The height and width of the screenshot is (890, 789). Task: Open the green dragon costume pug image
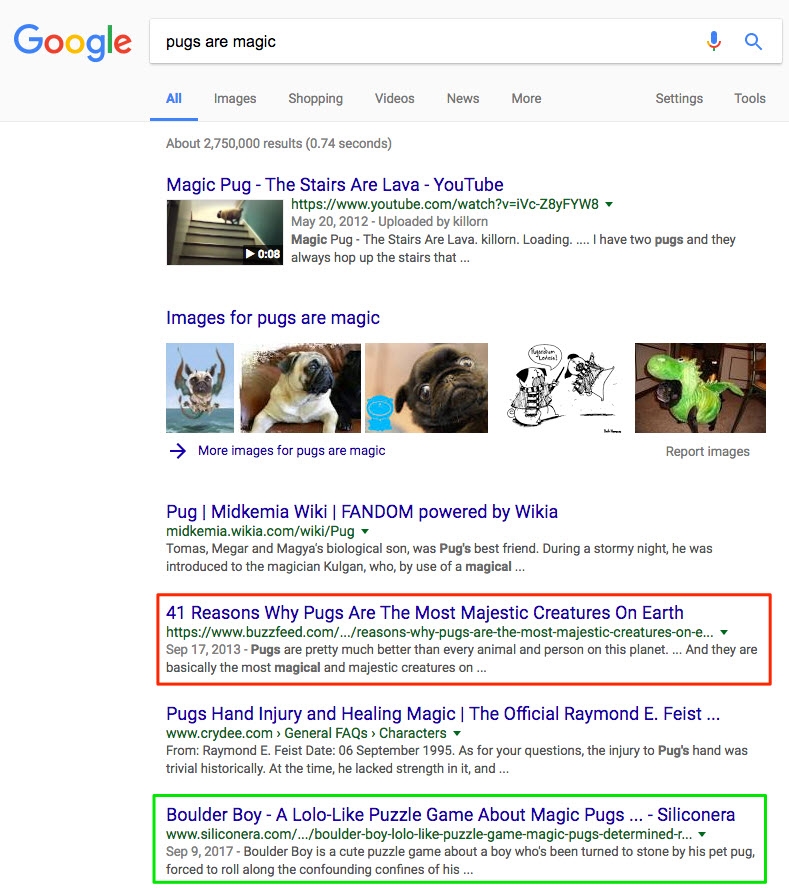[x=700, y=388]
